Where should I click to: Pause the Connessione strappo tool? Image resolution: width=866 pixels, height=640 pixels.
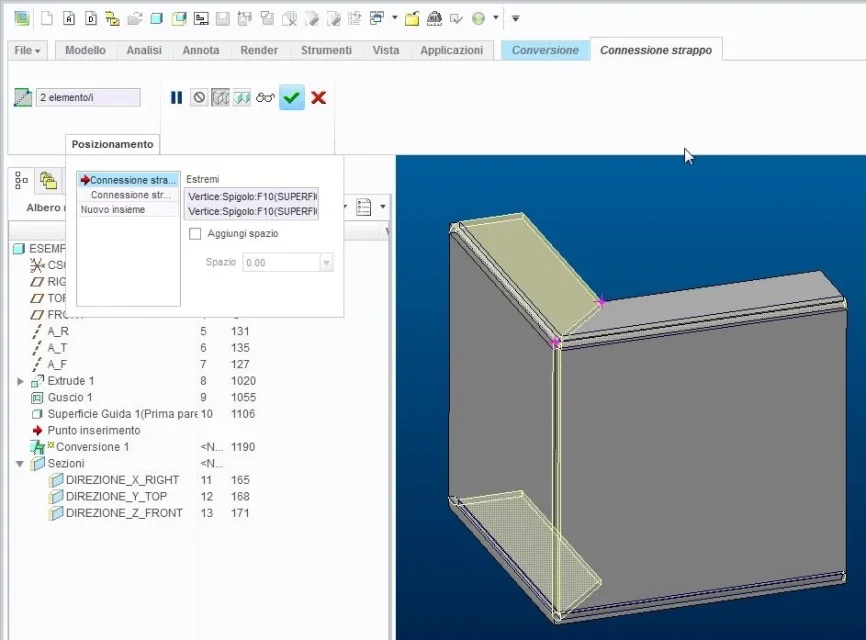176,97
